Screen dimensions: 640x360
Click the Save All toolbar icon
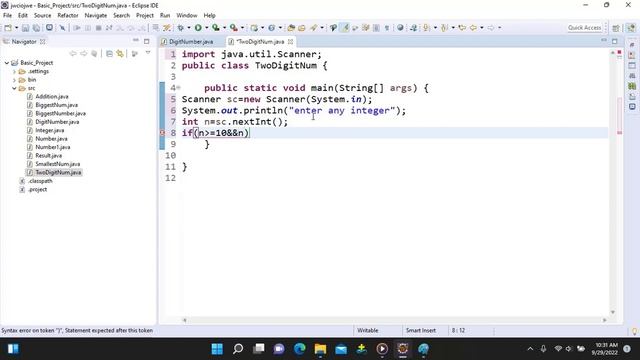coord(36,28)
